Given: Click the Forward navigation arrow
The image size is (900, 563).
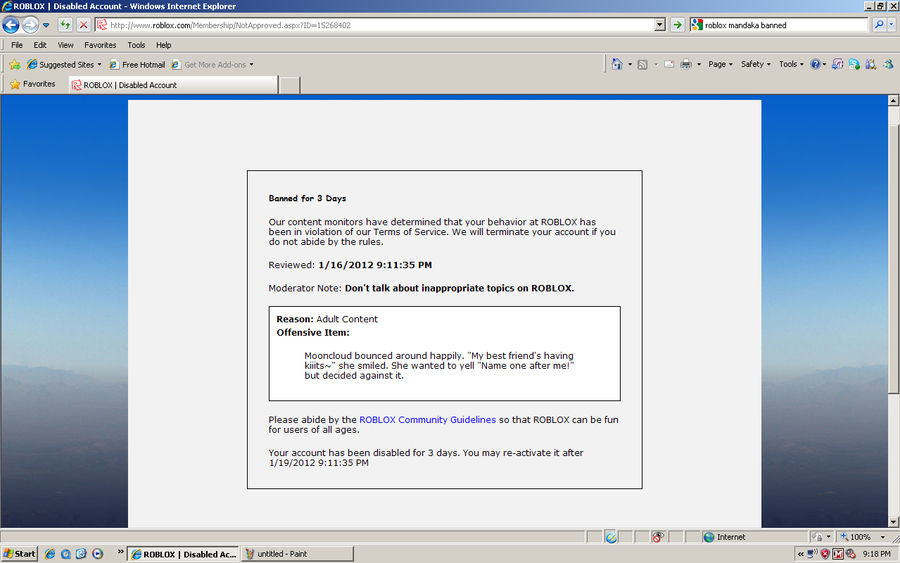Looking at the screenshot, I should (30, 25).
